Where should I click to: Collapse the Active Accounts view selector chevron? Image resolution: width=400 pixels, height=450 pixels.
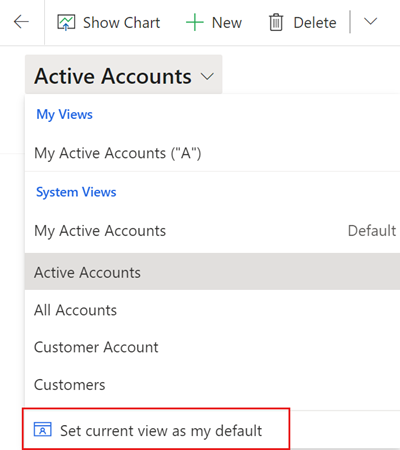207,77
